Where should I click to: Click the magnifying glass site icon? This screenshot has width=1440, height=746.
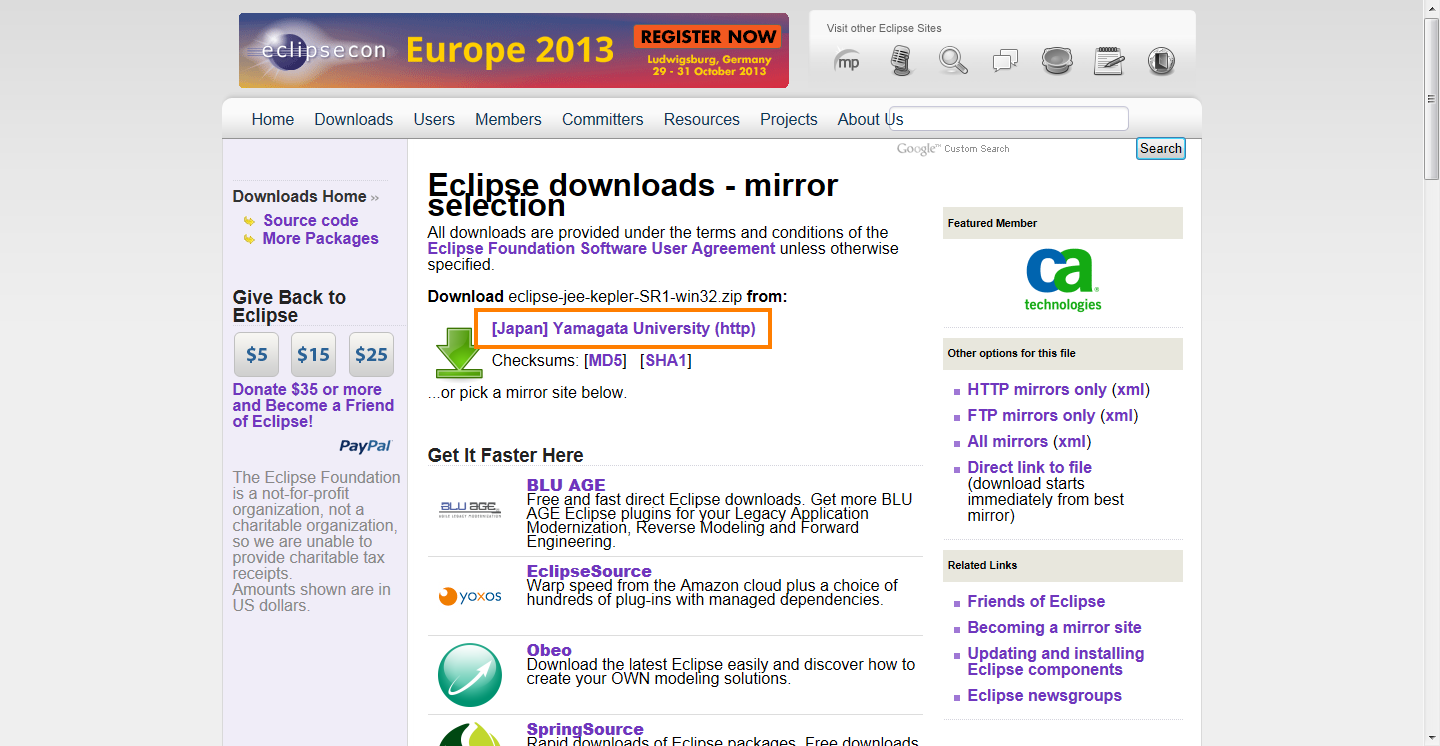pos(953,60)
